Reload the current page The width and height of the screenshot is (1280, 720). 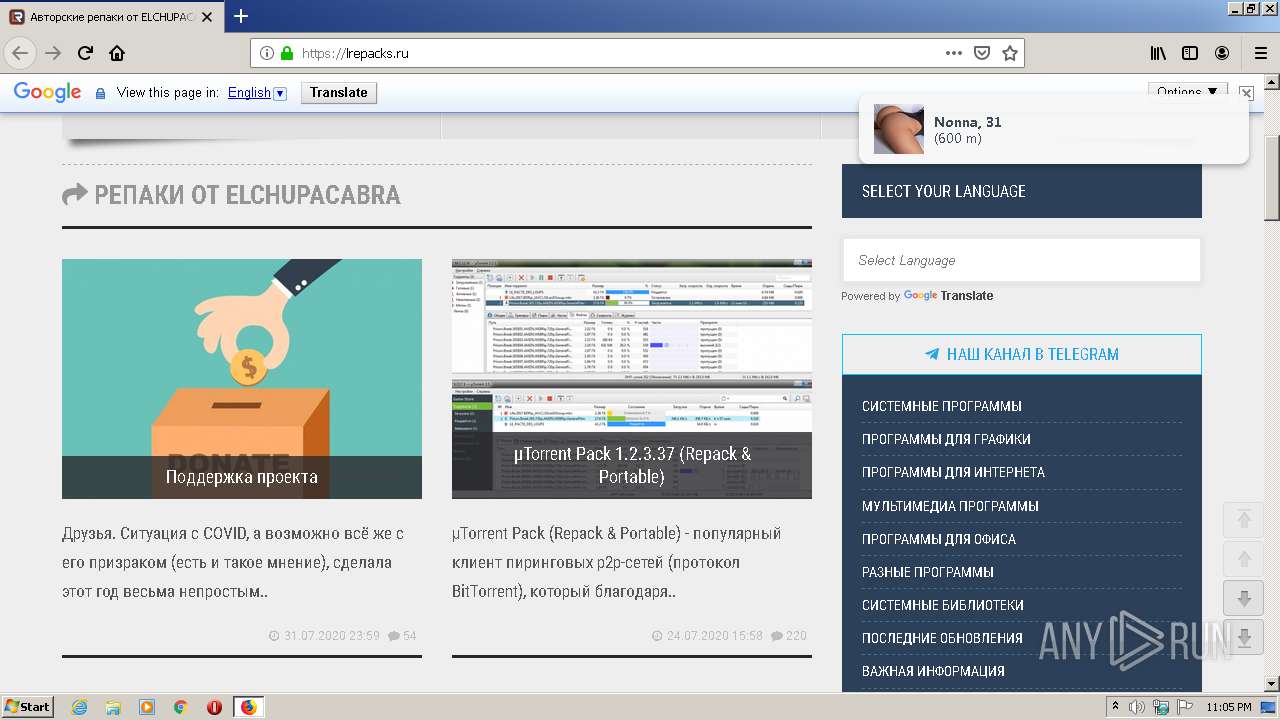85,53
